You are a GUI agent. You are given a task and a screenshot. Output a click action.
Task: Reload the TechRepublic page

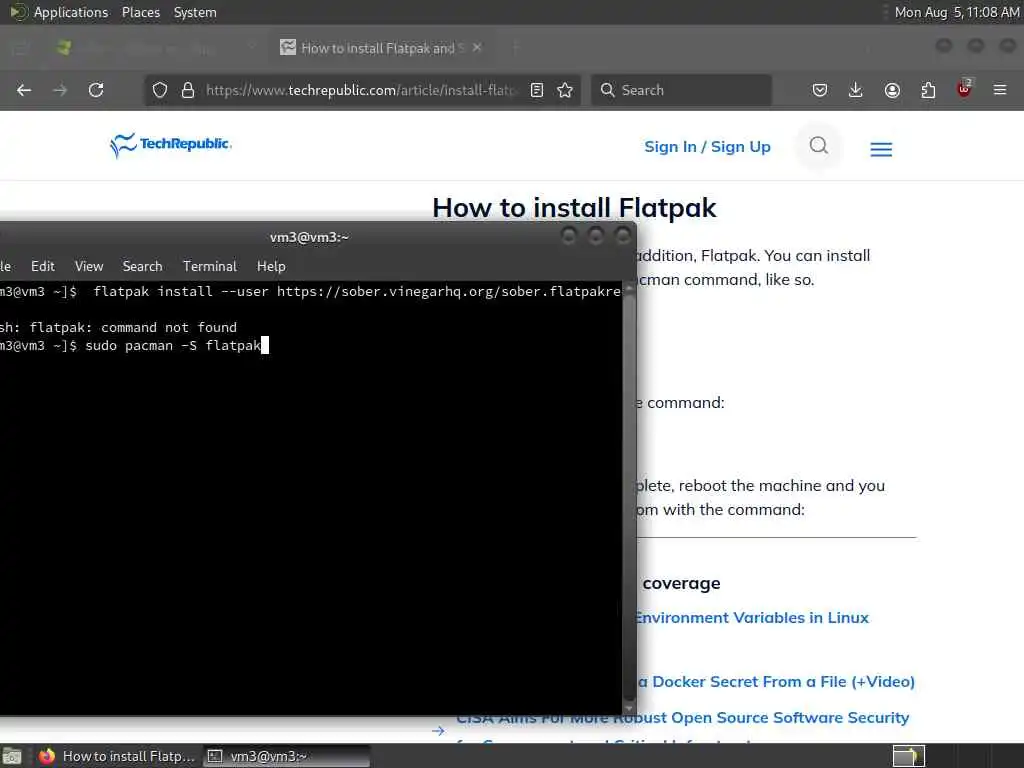[x=96, y=90]
